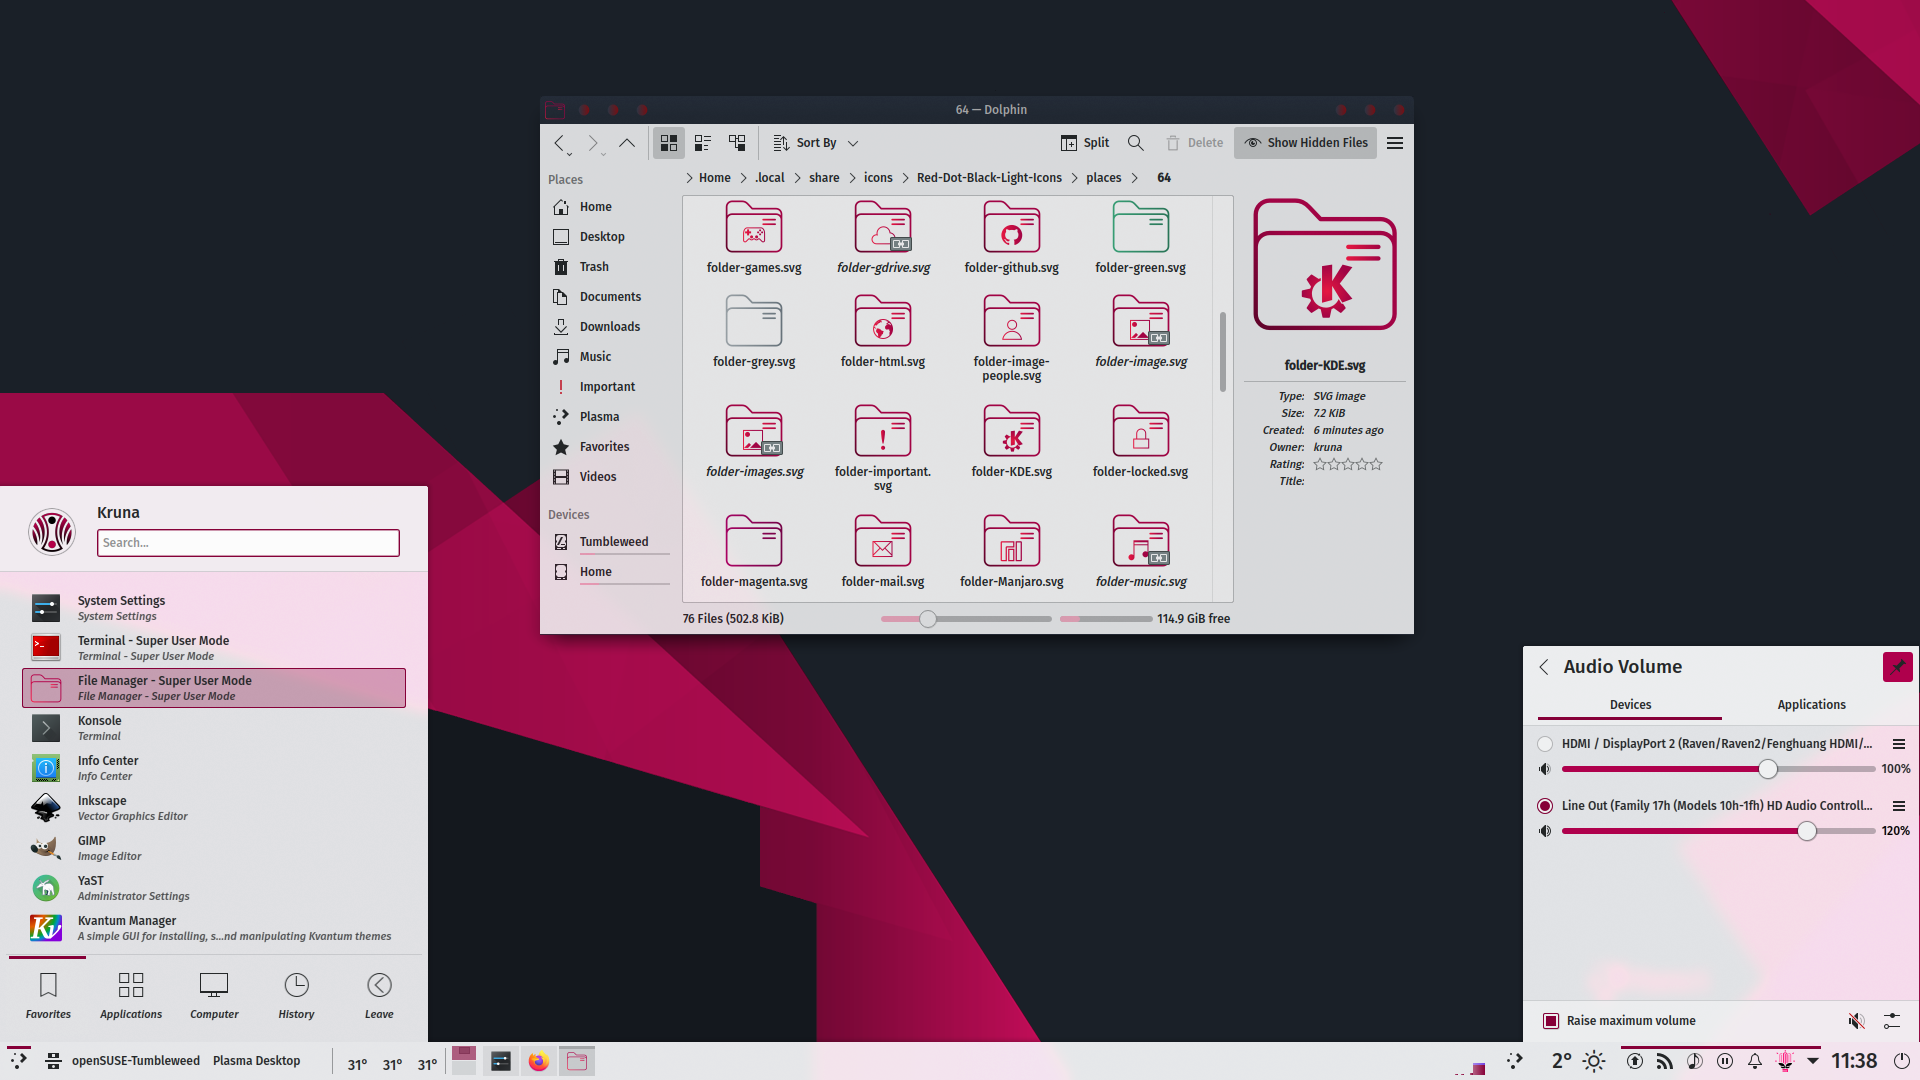Switch to Devices tab in Audio Volume
This screenshot has height=1080, width=1920.
point(1630,705)
